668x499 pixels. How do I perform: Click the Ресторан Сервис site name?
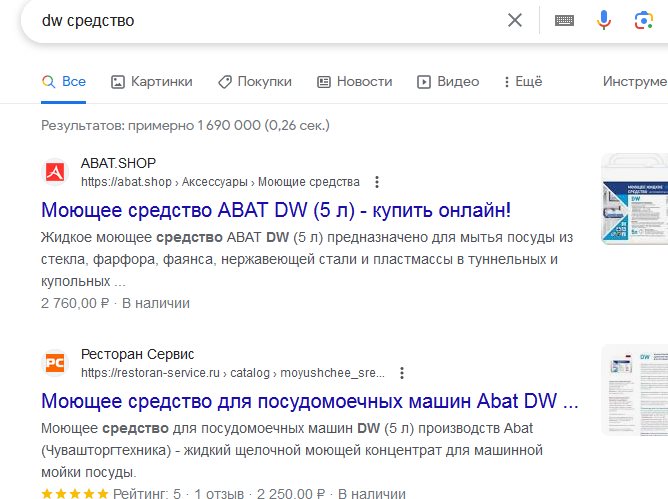pyautogui.click(x=137, y=354)
